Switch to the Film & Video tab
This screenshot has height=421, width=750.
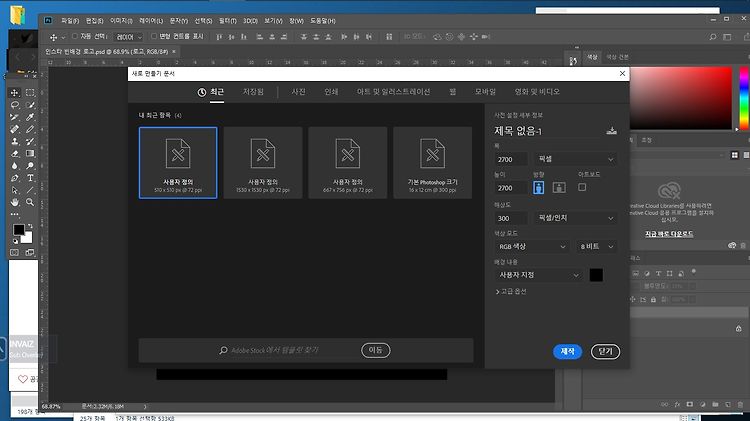pyautogui.click(x=537, y=91)
